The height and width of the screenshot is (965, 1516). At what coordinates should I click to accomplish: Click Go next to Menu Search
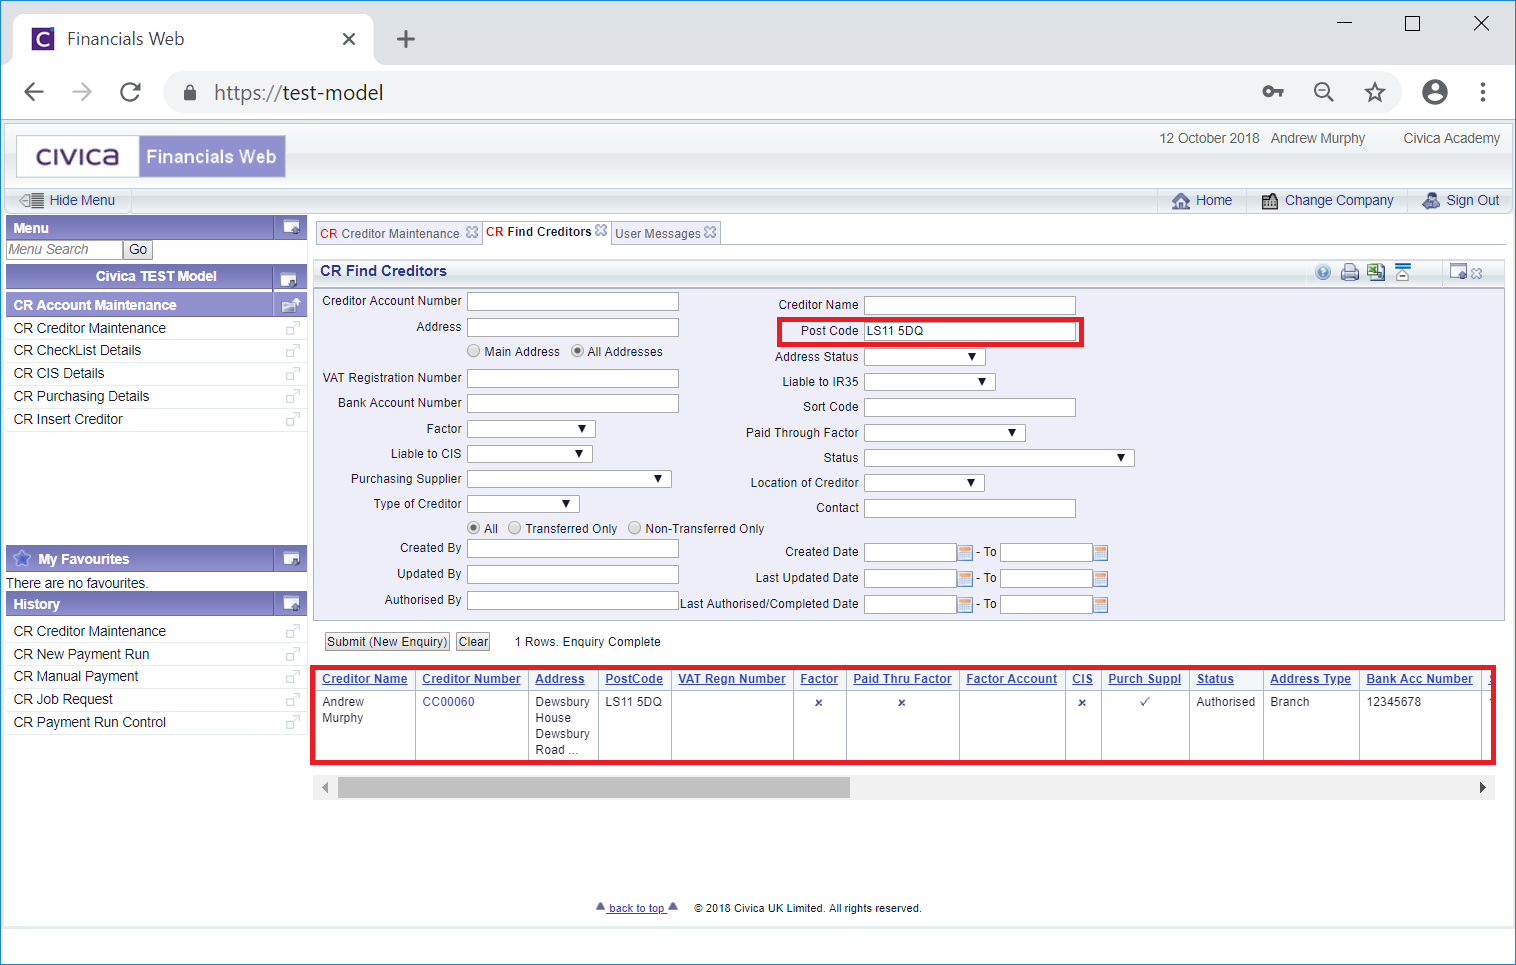138,250
